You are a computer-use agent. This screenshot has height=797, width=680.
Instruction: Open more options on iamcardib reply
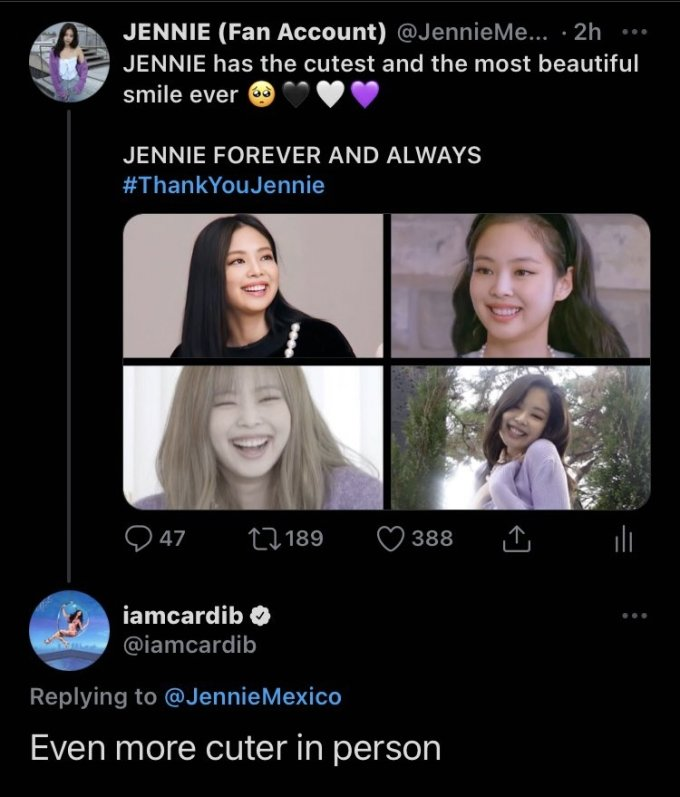634,615
